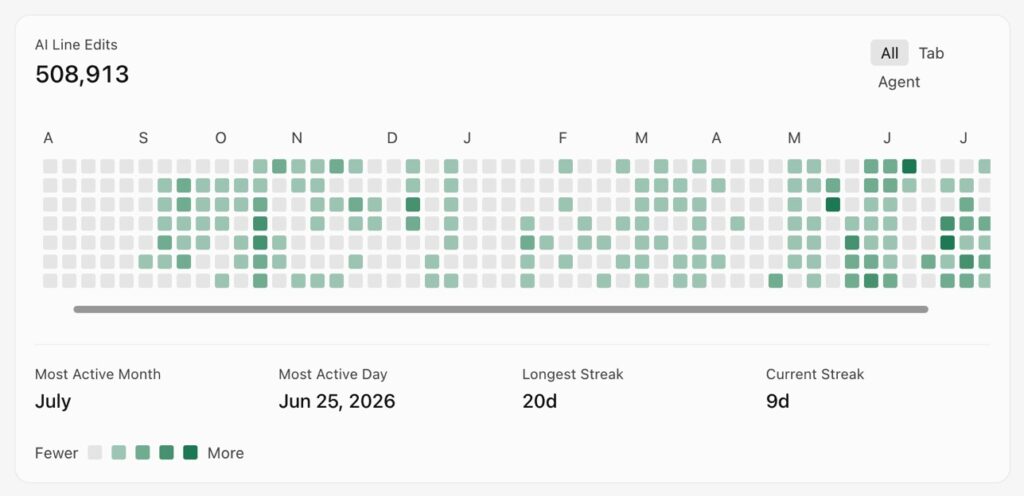Switch to the Tab filter
The image size is (1024, 496).
(931, 53)
